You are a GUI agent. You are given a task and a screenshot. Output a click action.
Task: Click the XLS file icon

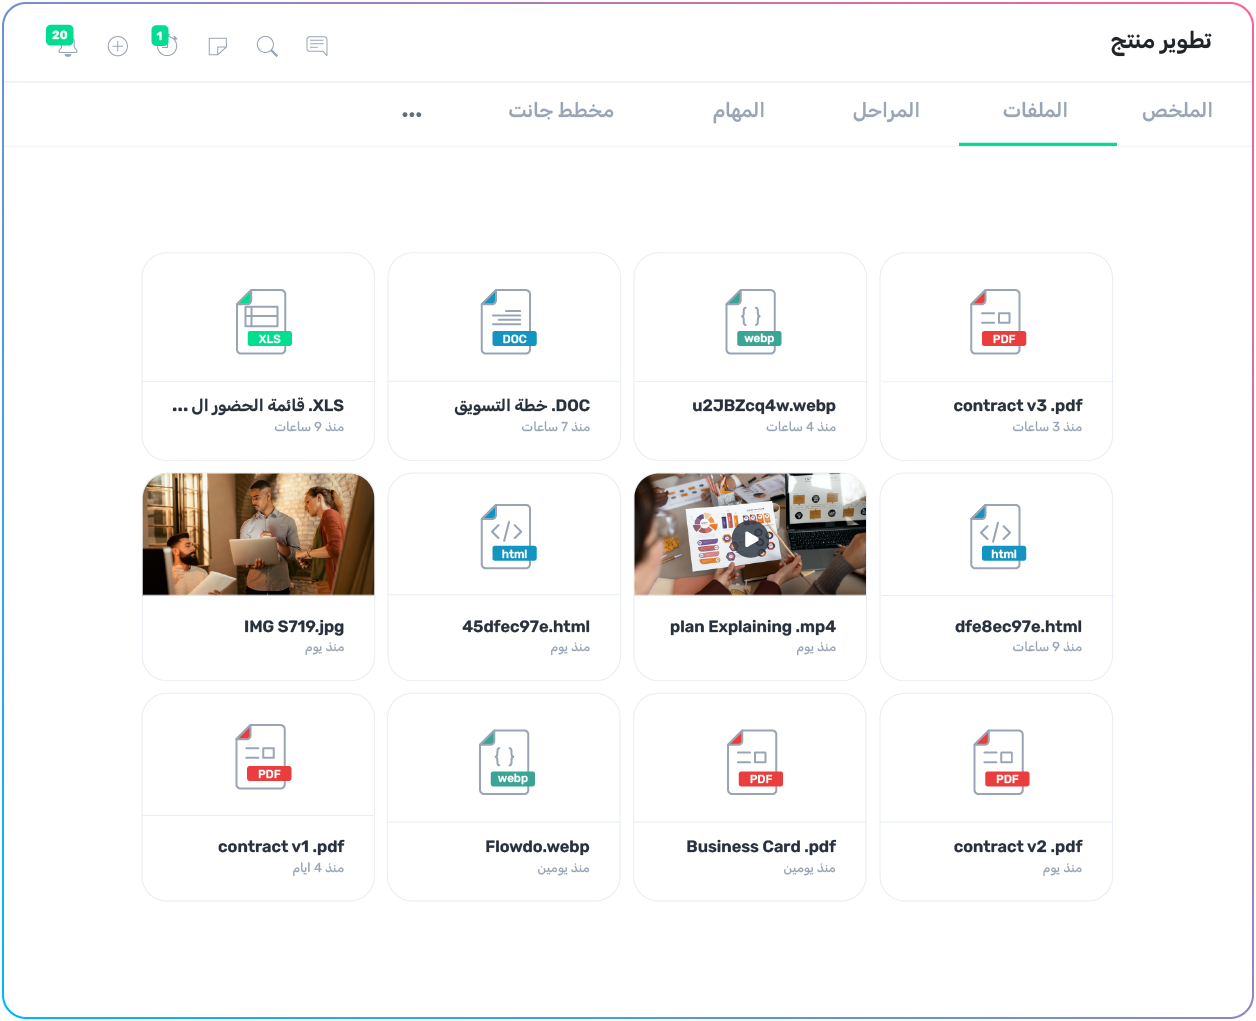coord(262,322)
